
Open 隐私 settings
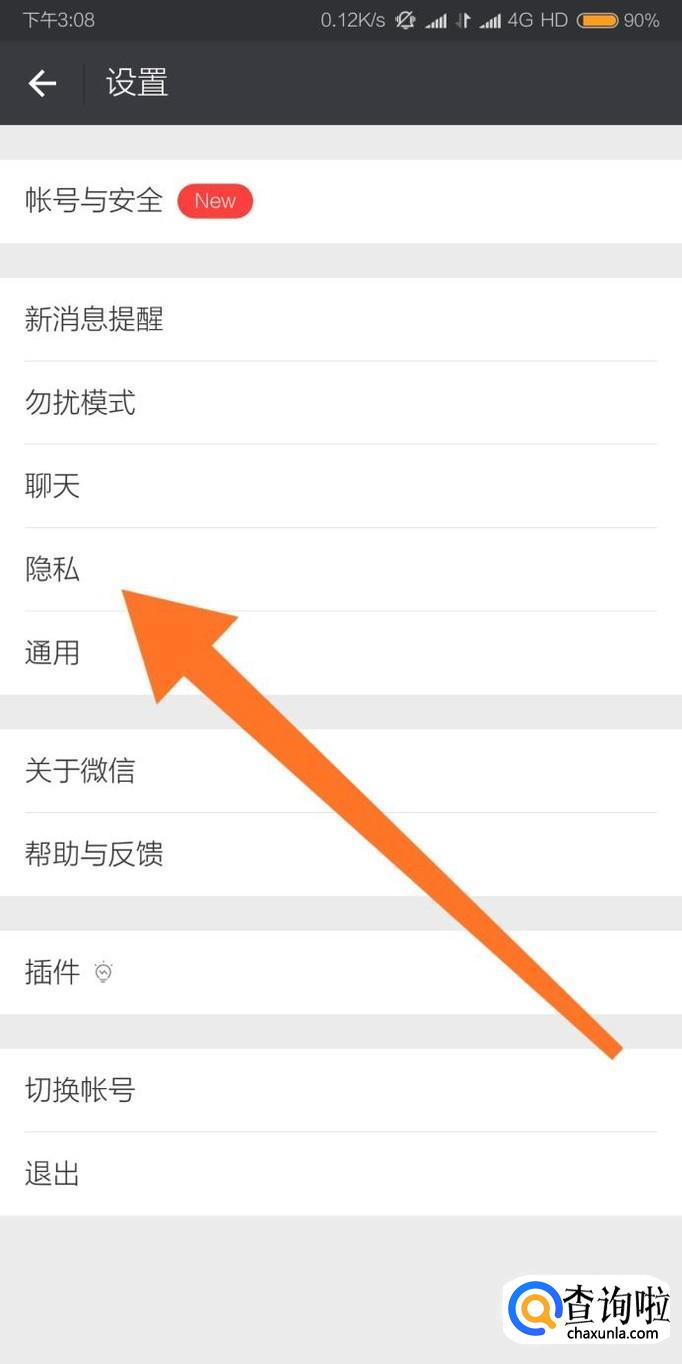coord(341,570)
